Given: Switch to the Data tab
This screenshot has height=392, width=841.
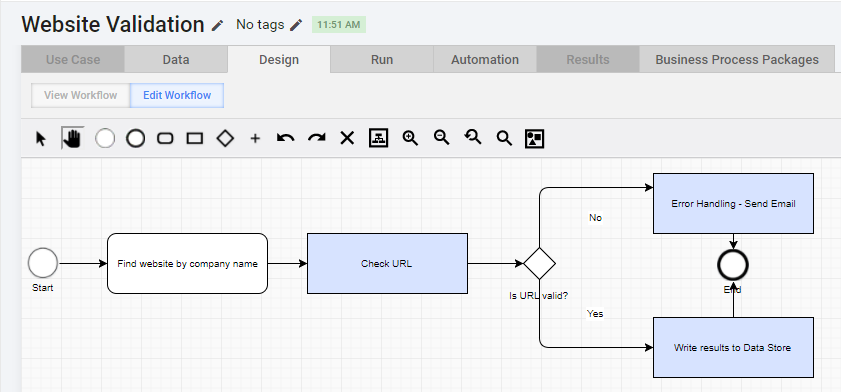Looking at the screenshot, I should tap(176, 60).
